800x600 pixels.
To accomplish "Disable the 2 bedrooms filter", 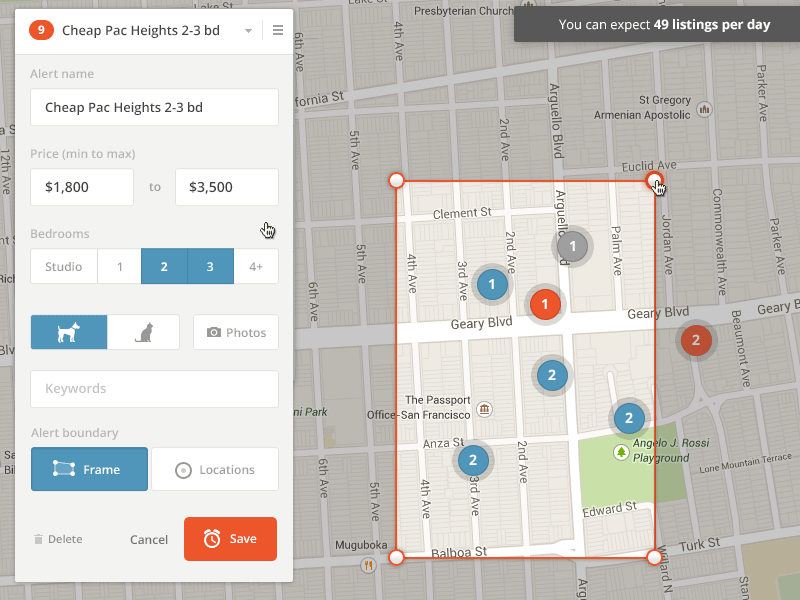I will point(164,266).
